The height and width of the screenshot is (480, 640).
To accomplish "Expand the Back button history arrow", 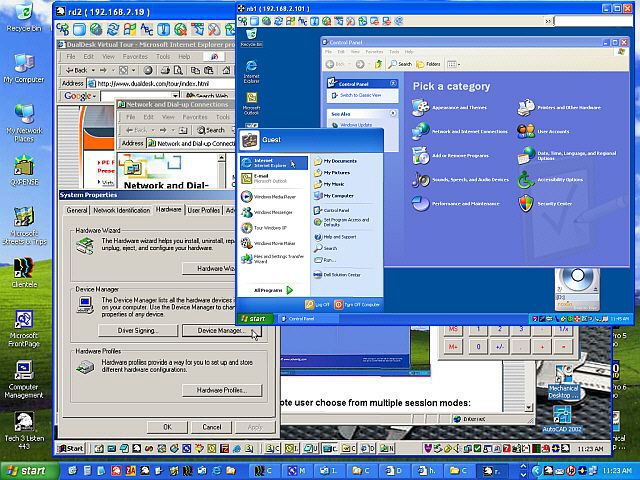I will click(94, 71).
